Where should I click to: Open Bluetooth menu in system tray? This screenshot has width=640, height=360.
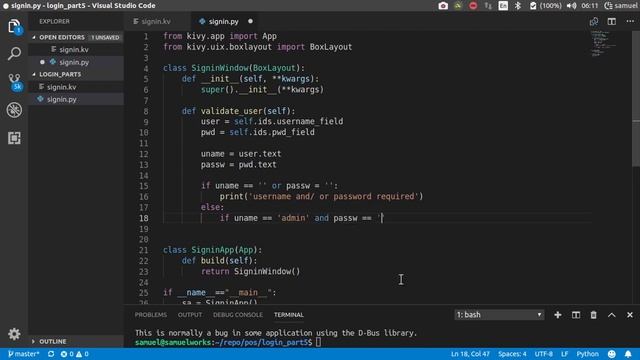pyautogui.click(x=518, y=6)
